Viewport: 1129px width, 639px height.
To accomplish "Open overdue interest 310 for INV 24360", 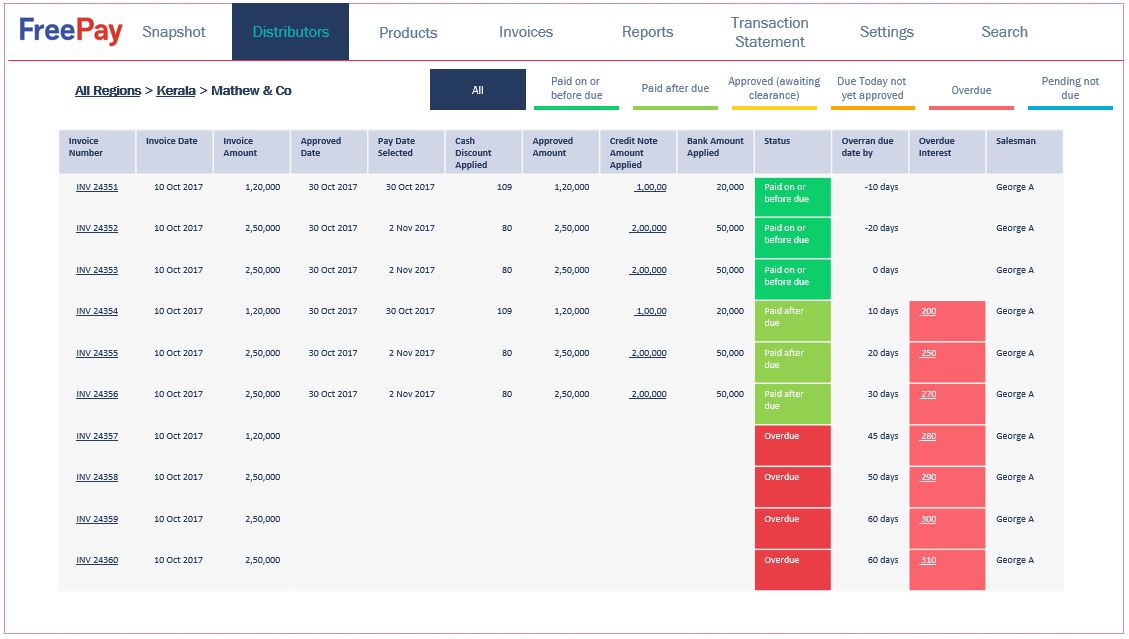I will click(927, 560).
